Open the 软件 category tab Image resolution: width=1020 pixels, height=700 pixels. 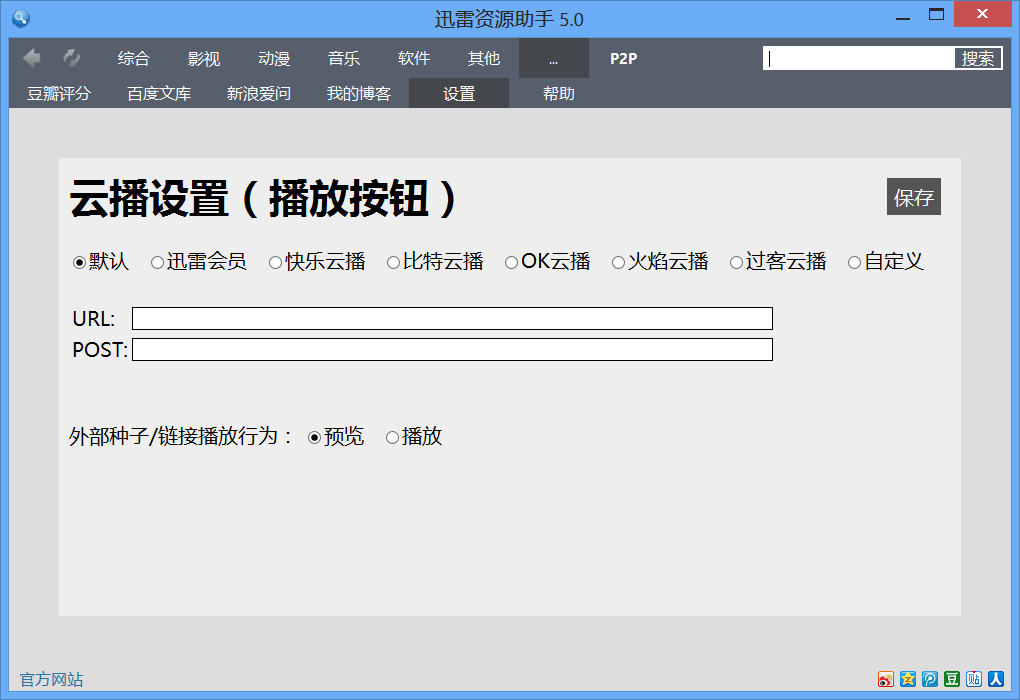click(x=414, y=59)
